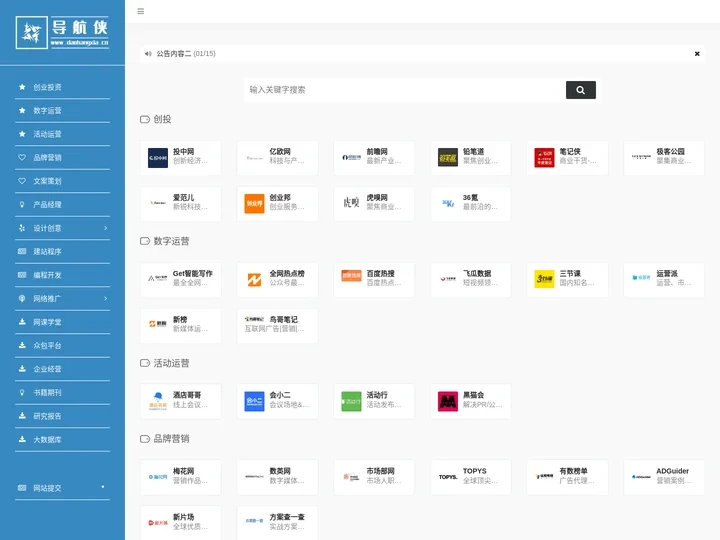Screen dimensions: 720x540
Task: Open the 新榜 site card
Action: [x=180, y=326]
